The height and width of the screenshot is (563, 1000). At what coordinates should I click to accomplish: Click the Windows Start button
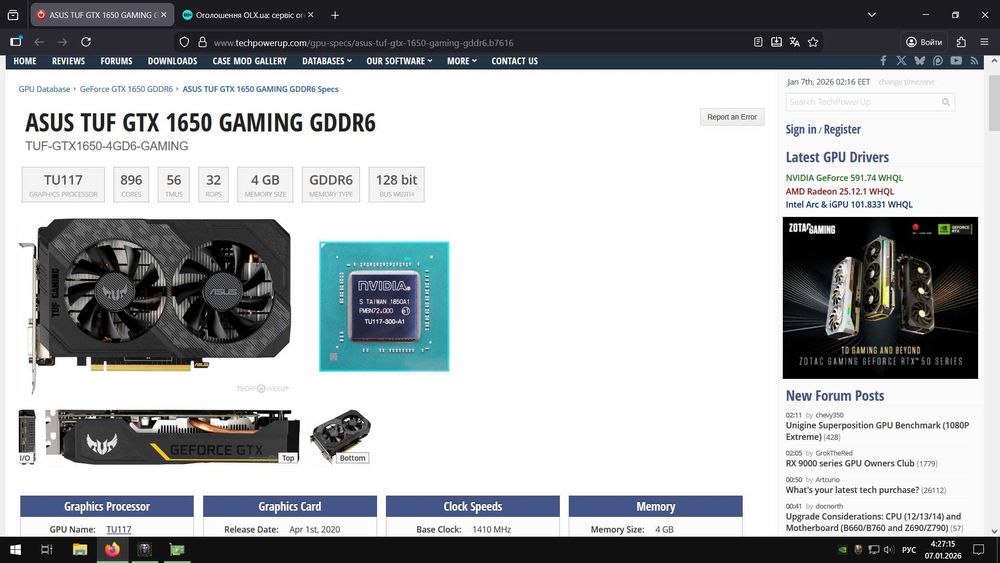click(x=15, y=550)
